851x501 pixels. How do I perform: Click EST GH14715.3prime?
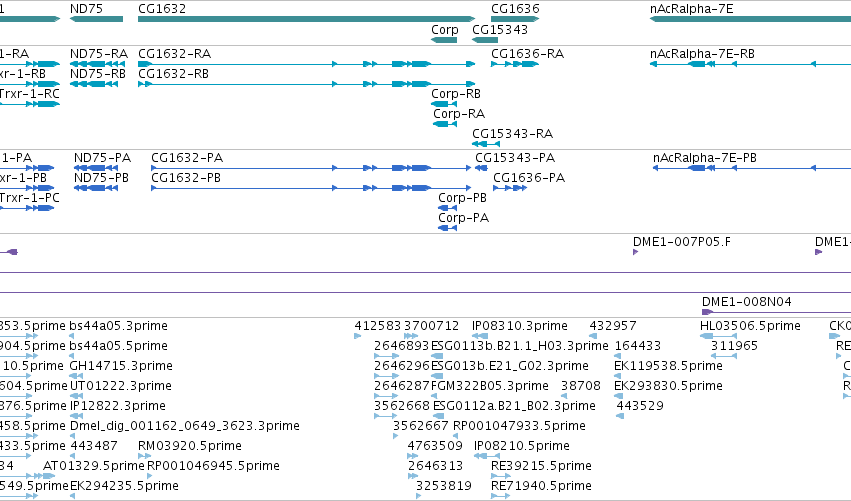121,366
